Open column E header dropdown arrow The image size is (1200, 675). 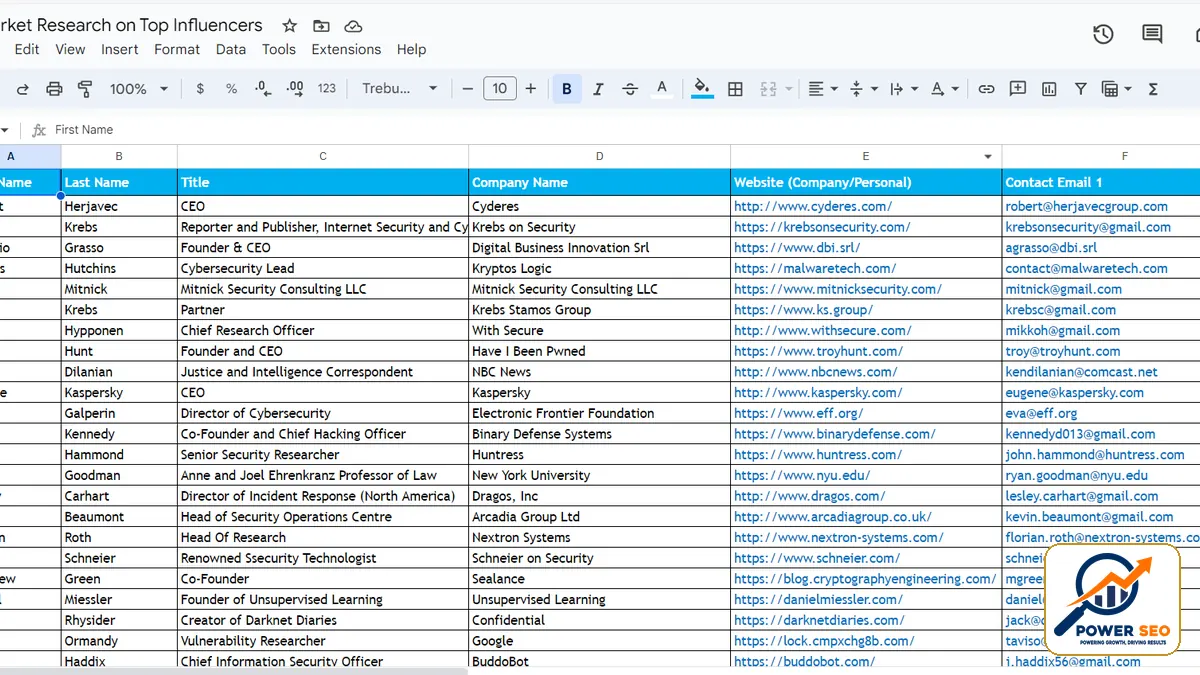click(988, 157)
